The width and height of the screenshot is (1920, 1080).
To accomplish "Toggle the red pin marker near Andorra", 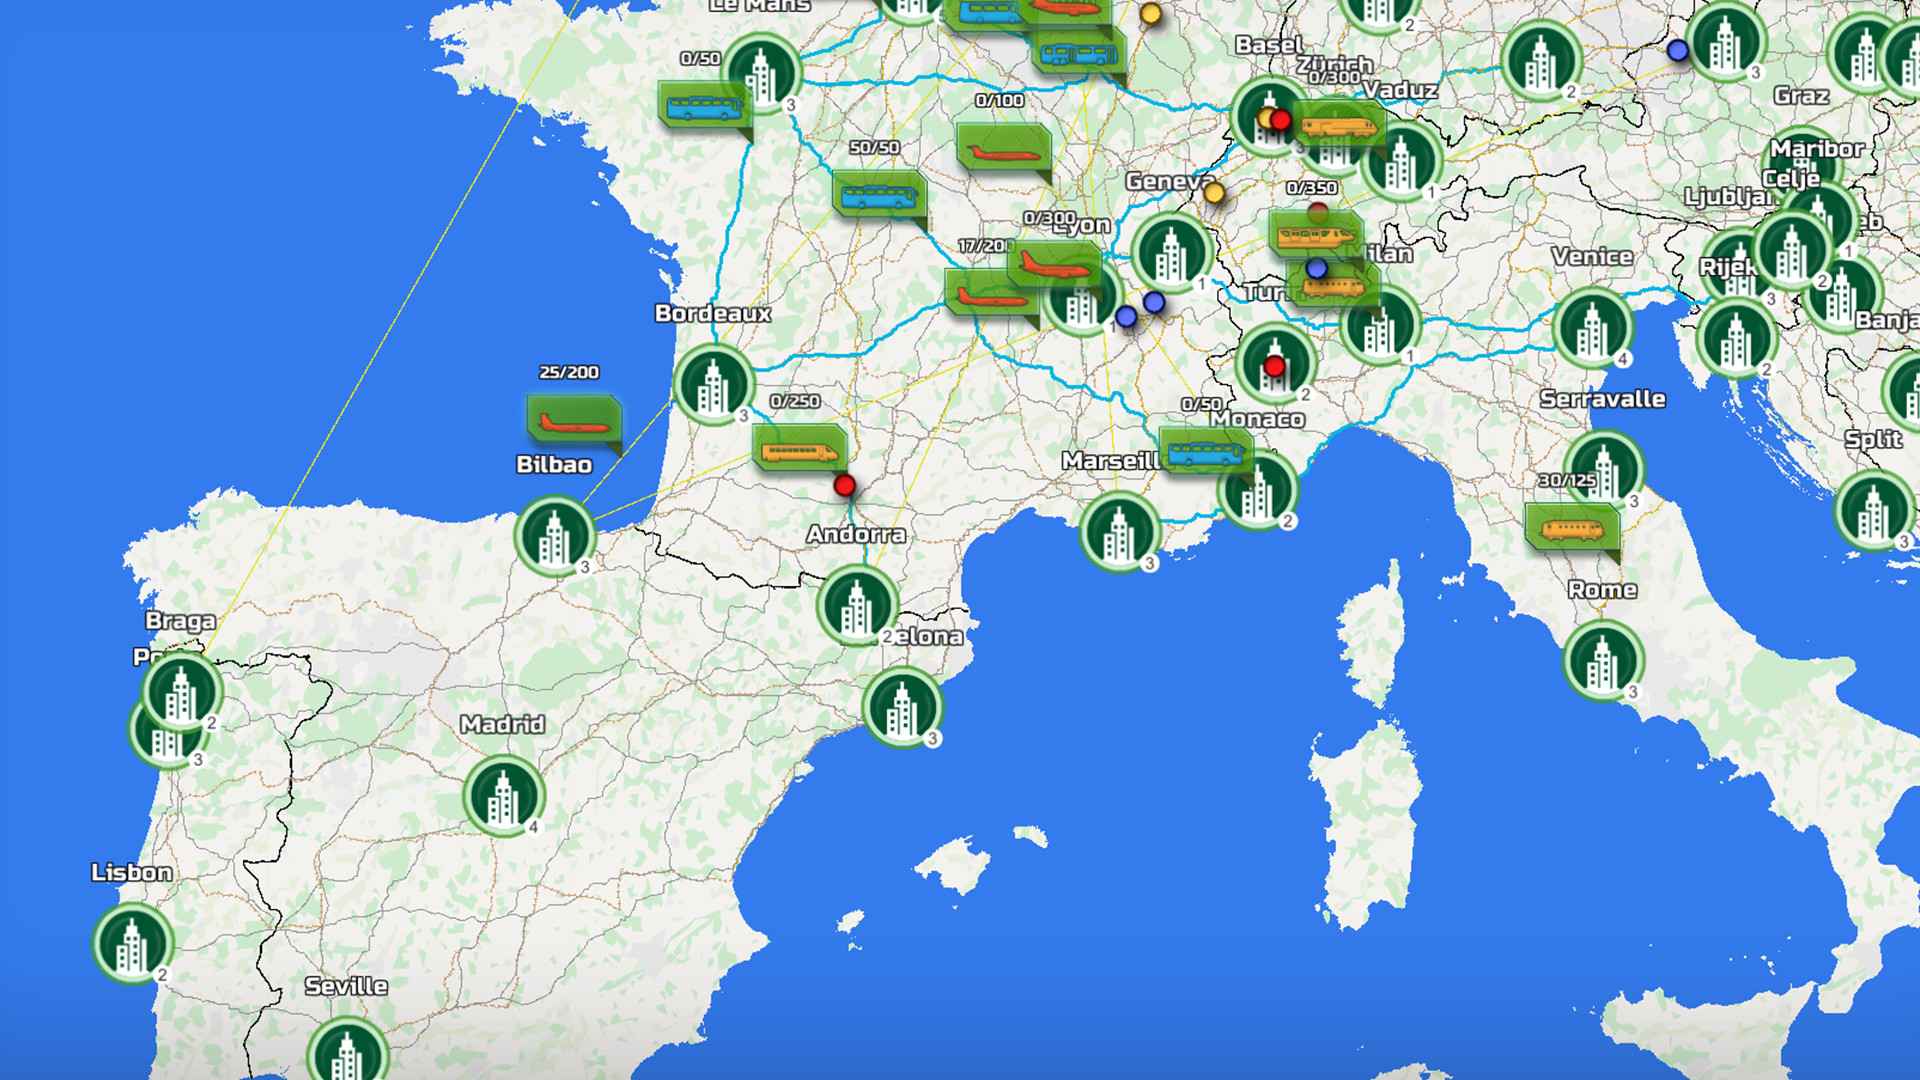I will tap(844, 485).
